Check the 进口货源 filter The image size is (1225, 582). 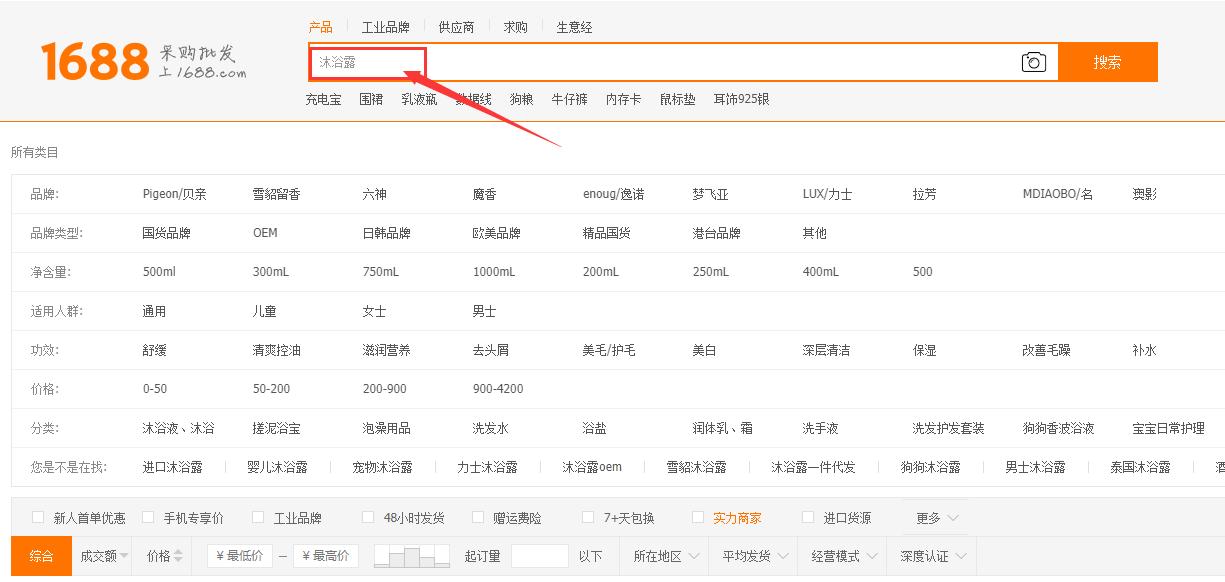pyautogui.click(x=808, y=517)
